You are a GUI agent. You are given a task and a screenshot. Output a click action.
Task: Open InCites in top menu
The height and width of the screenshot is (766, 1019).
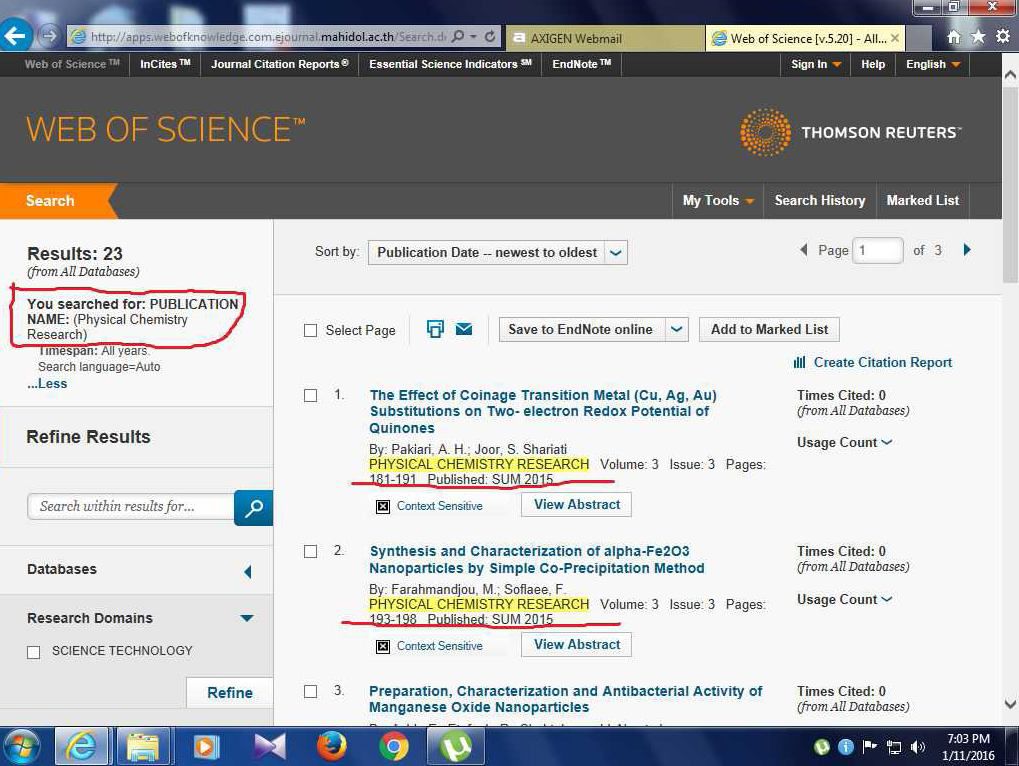[x=165, y=64]
